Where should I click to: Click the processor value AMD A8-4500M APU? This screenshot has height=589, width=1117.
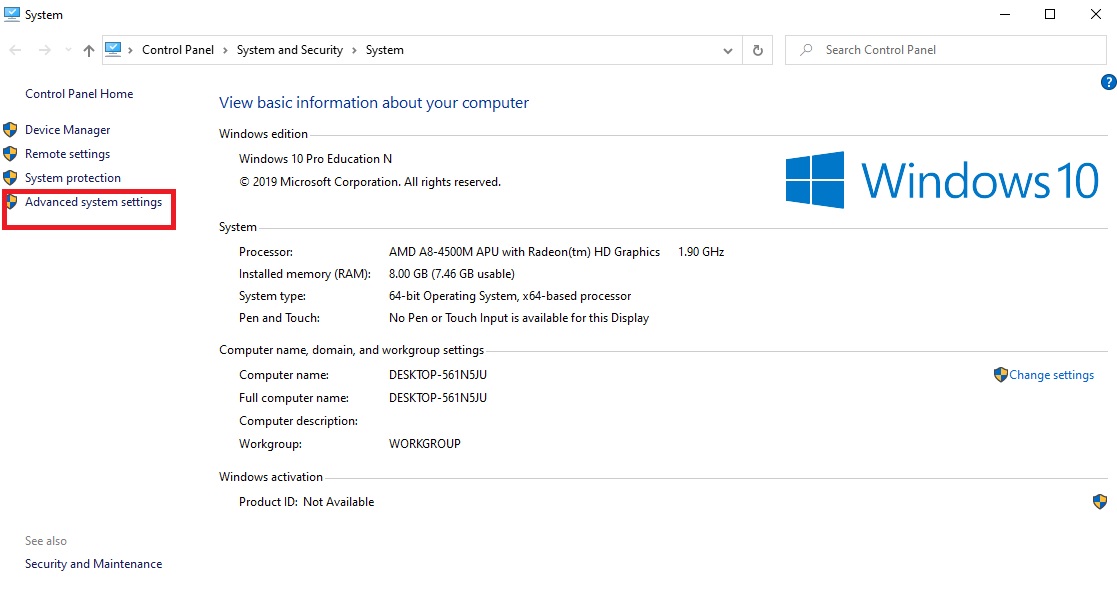pos(524,252)
